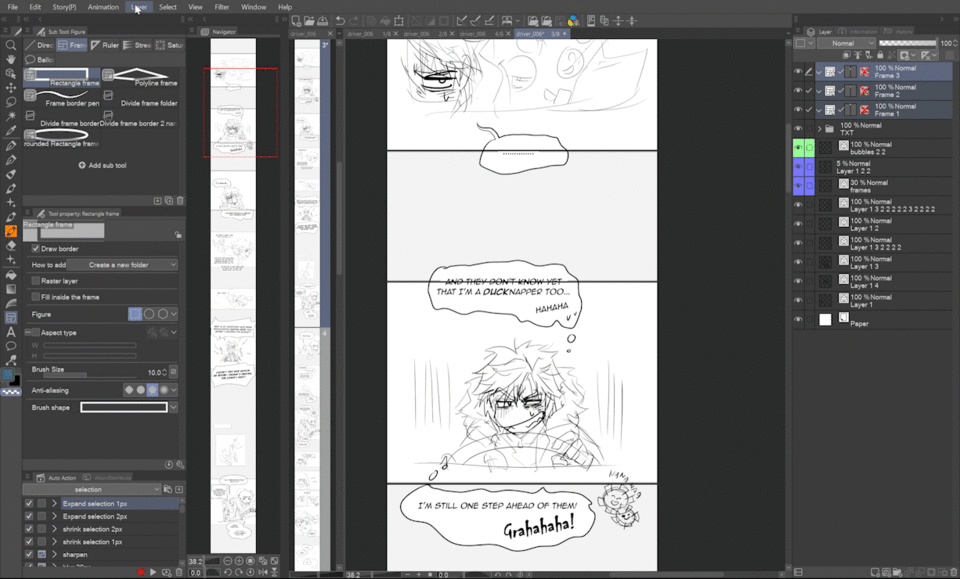Open the Auto Action selection set dropdown

(x=92, y=490)
